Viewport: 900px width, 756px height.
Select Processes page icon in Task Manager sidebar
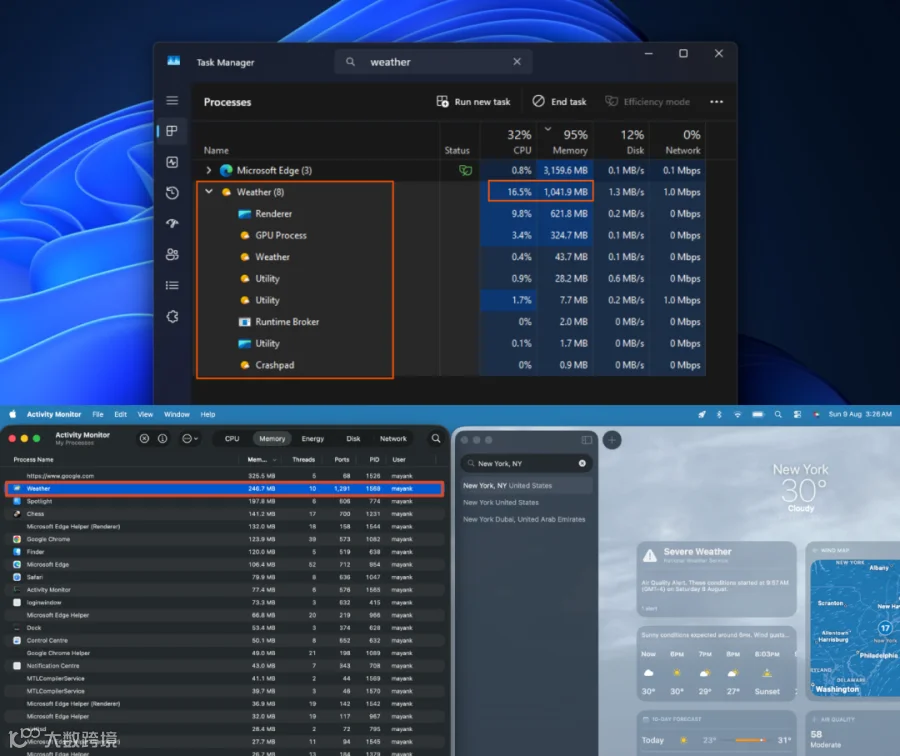172,131
